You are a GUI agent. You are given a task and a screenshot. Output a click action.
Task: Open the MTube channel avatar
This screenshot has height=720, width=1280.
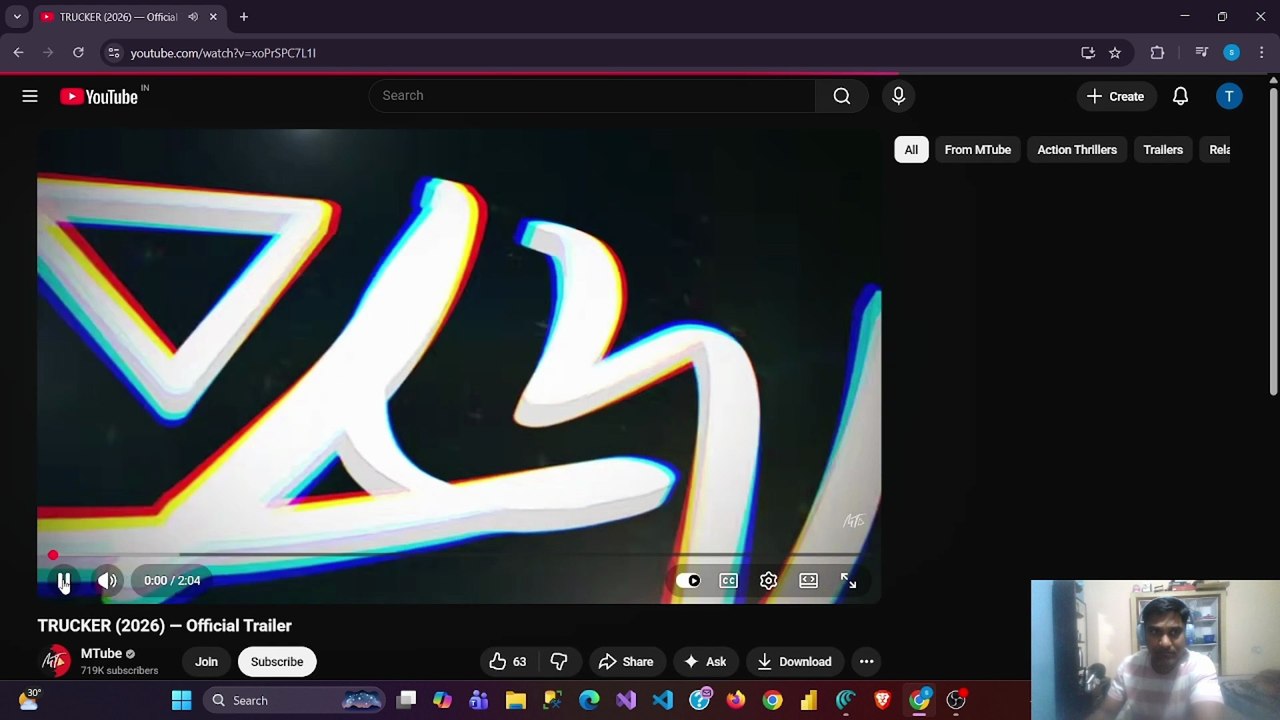coord(55,661)
